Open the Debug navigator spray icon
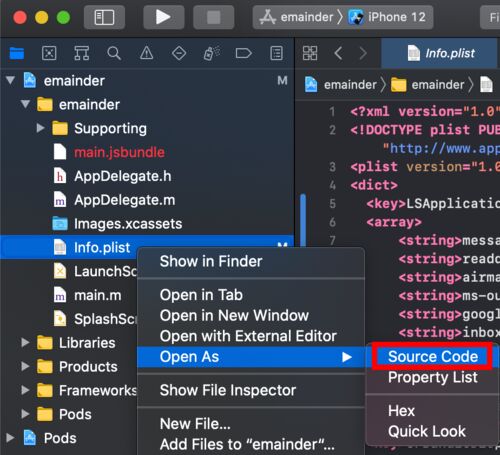Image resolution: width=500 pixels, height=455 pixels. (x=212, y=53)
